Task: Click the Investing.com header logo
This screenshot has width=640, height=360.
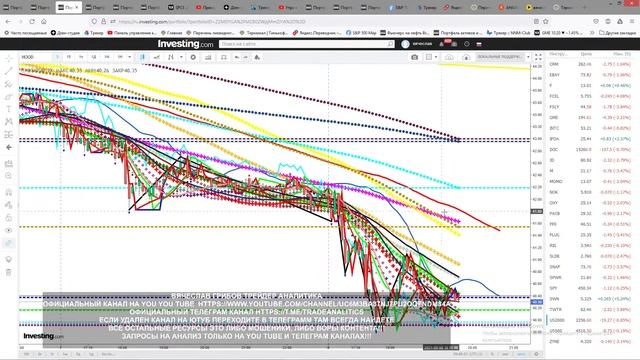Action: pos(185,44)
